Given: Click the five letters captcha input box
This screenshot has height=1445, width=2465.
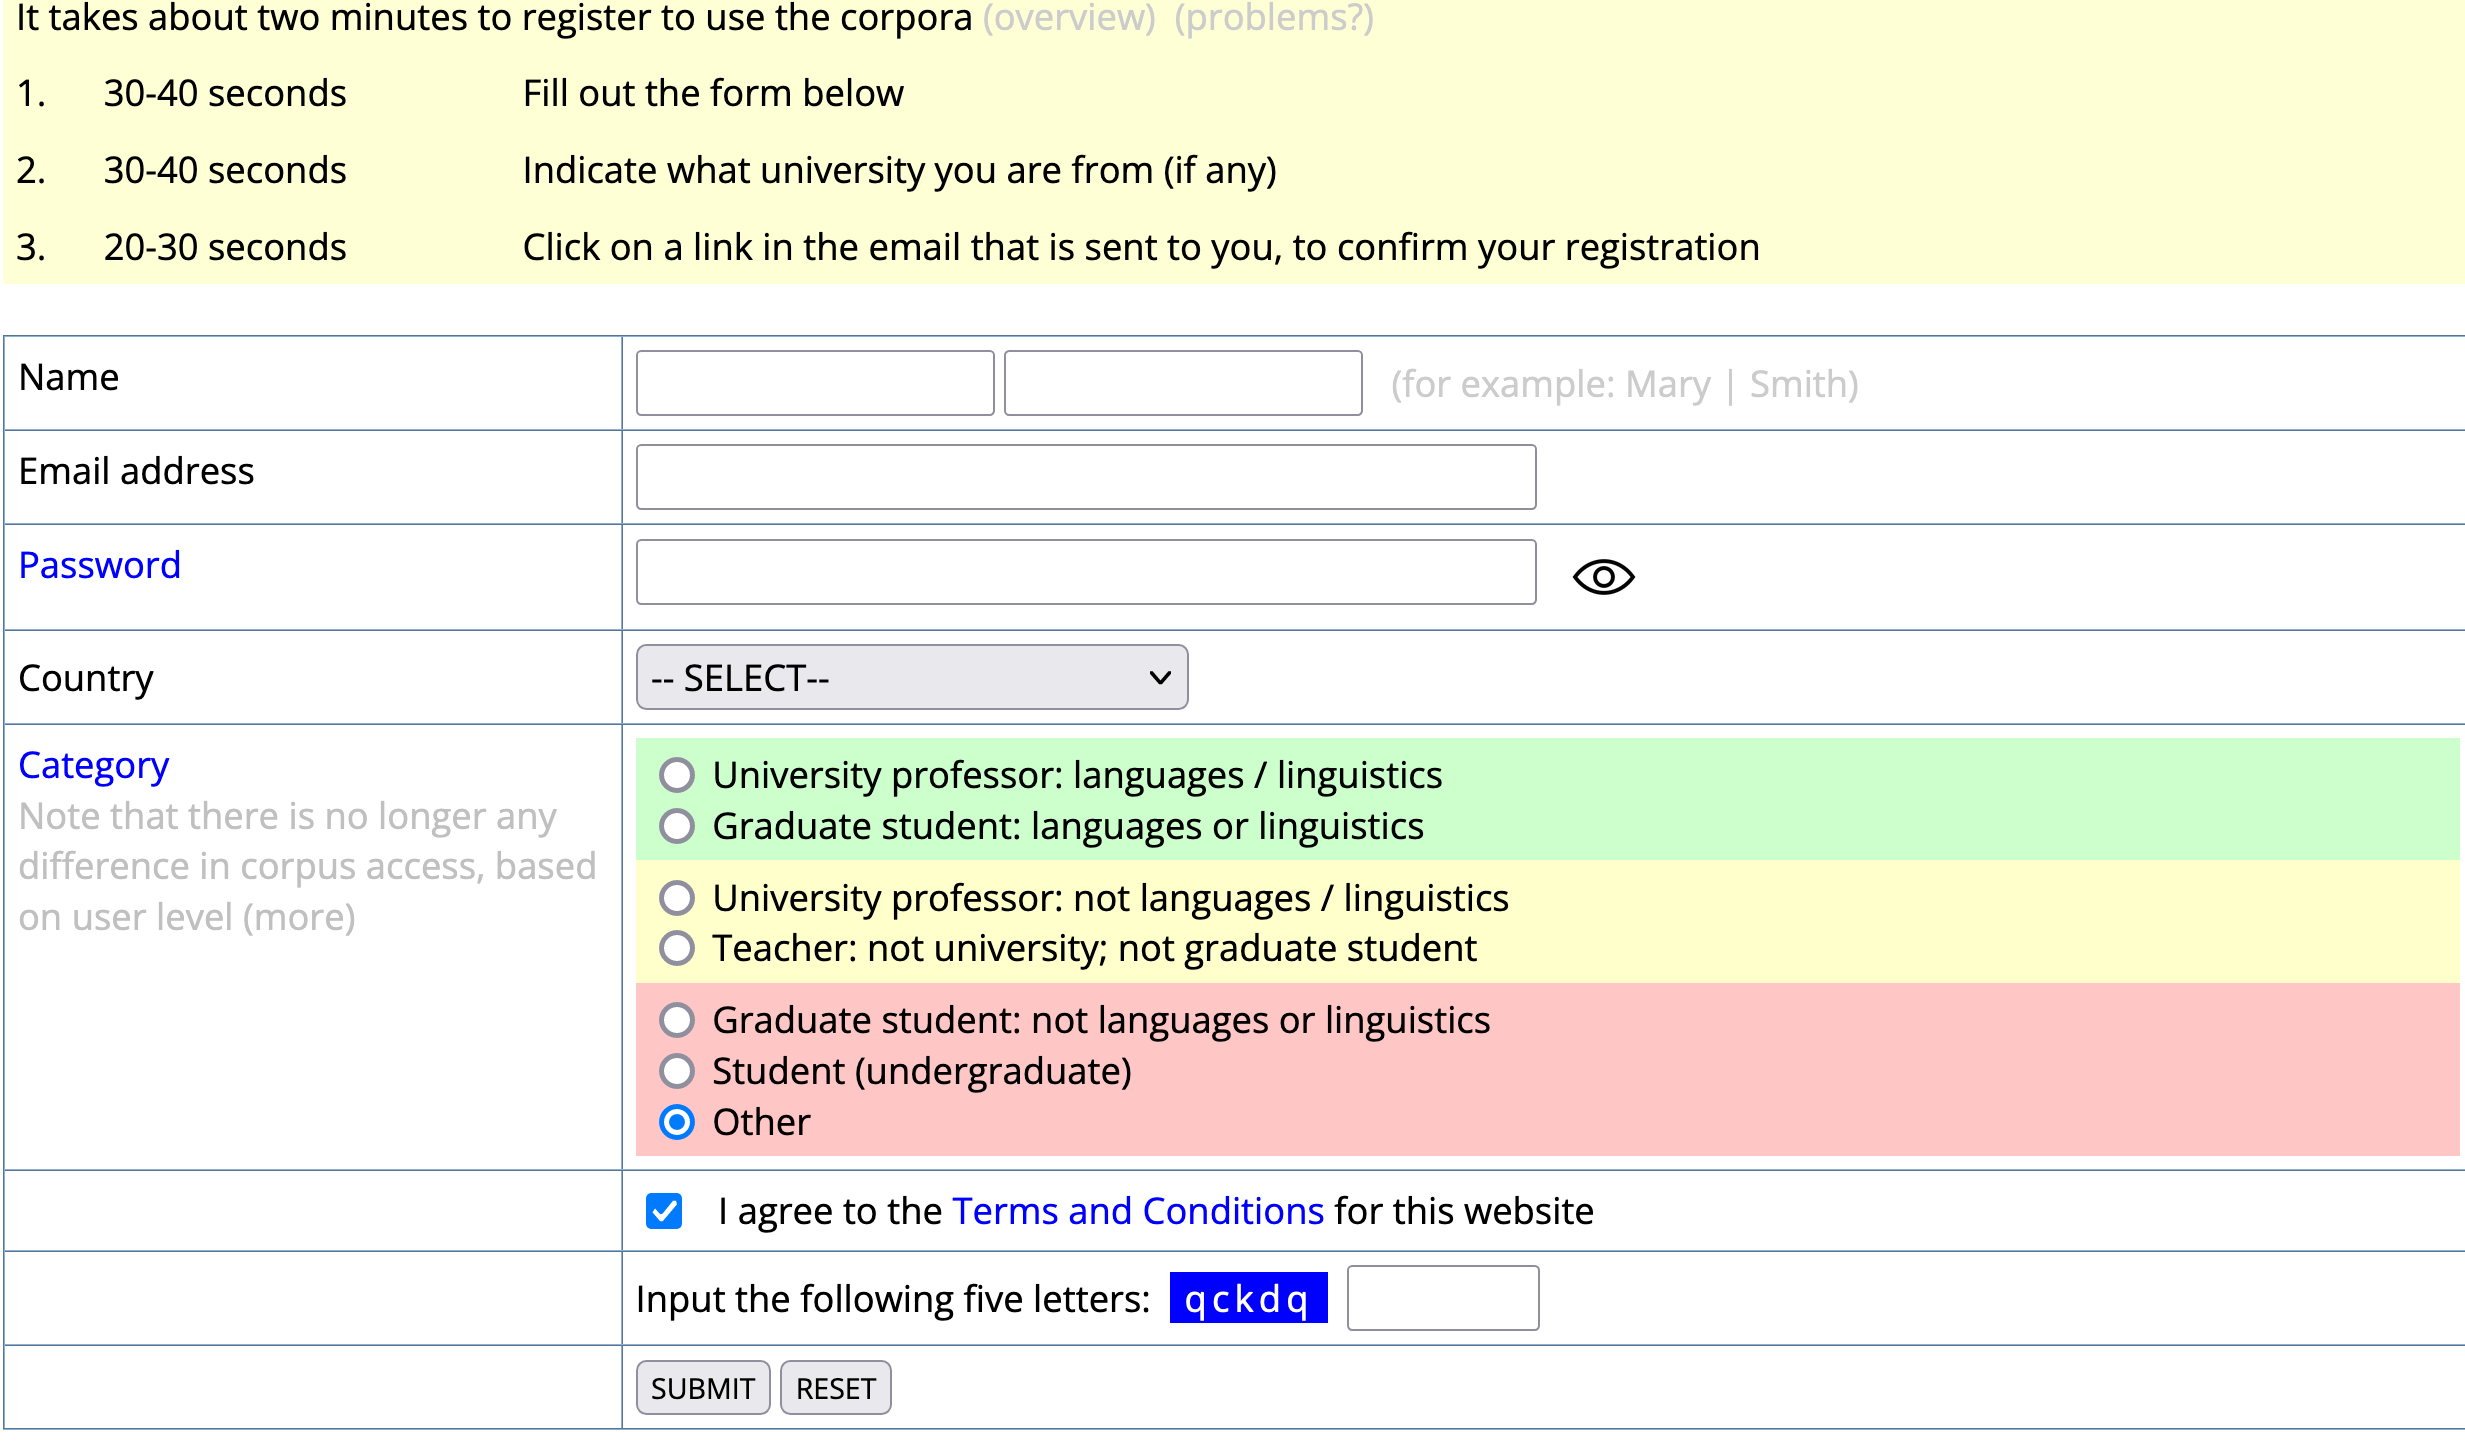Looking at the screenshot, I should [1442, 1298].
